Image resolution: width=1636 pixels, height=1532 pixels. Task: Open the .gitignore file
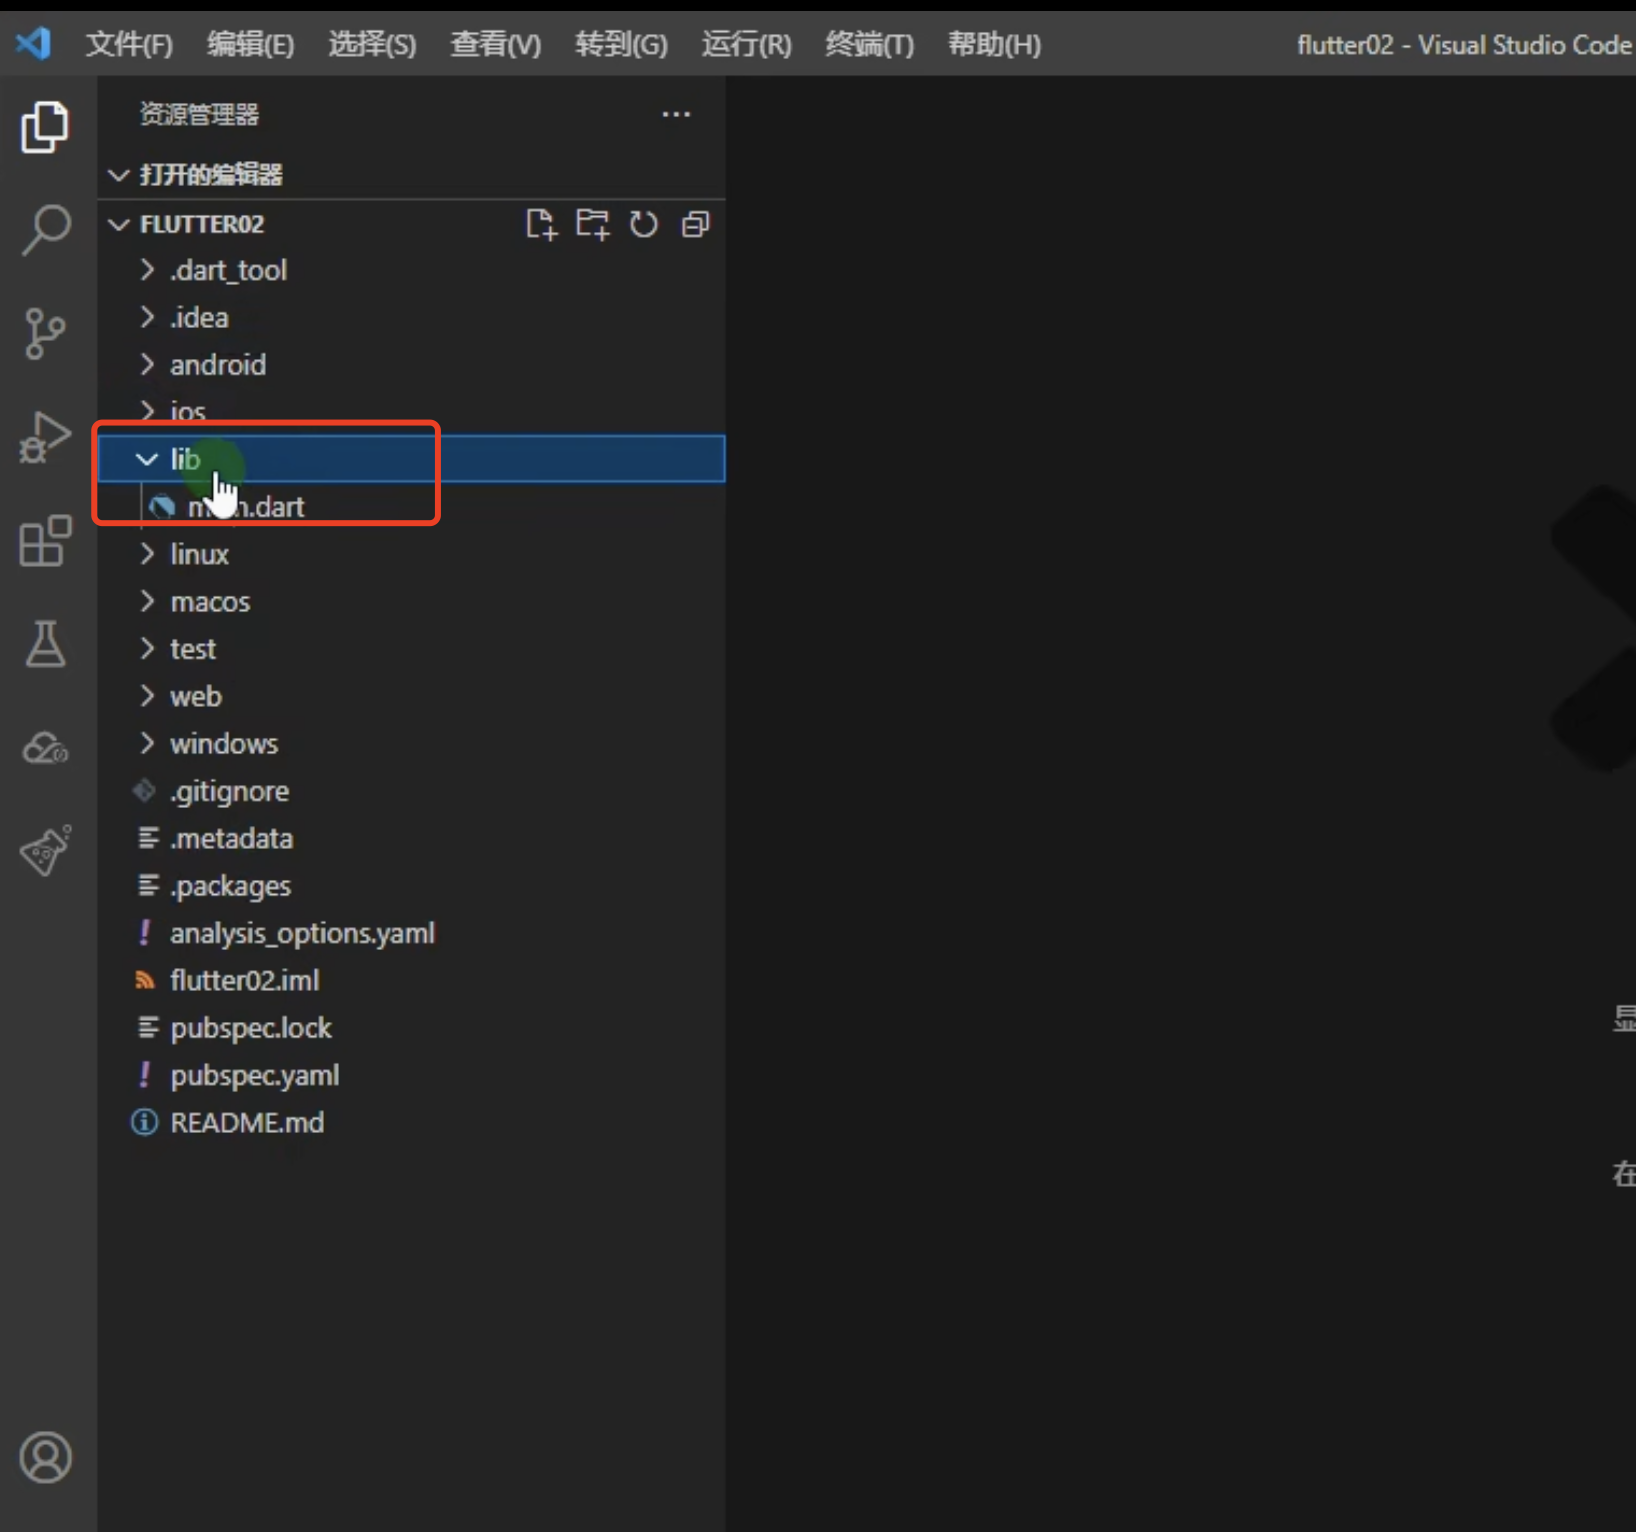(411, 791)
